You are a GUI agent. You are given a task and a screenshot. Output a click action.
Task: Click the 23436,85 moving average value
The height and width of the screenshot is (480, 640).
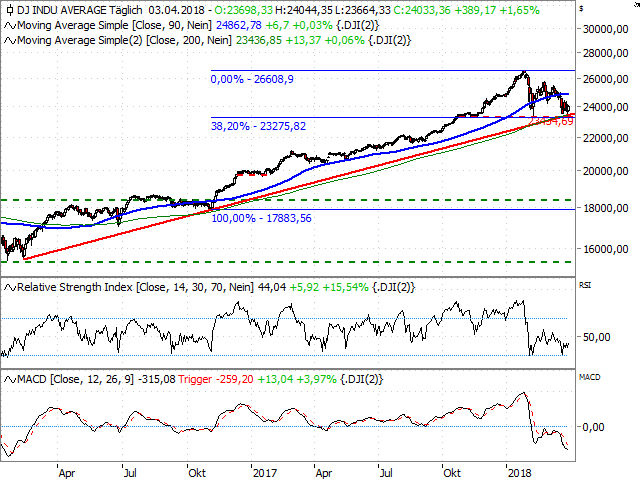click(x=258, y=41)
